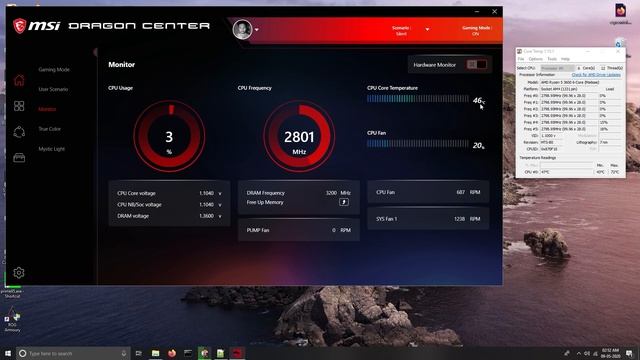This screenshot has width=640, height=360.
Task: Open the Firefox-style desktop shortcut at top right
Action: pos(620,13)
